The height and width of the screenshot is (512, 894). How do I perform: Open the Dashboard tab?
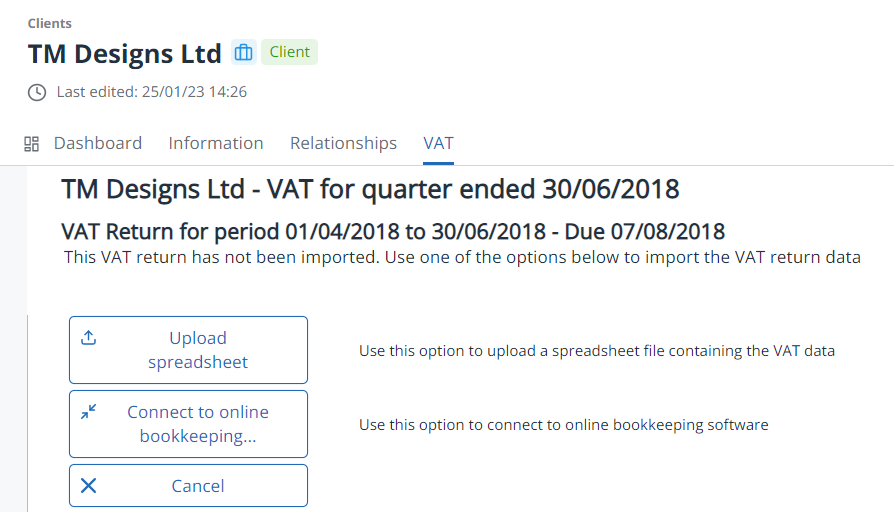click(x=97, y=143)
